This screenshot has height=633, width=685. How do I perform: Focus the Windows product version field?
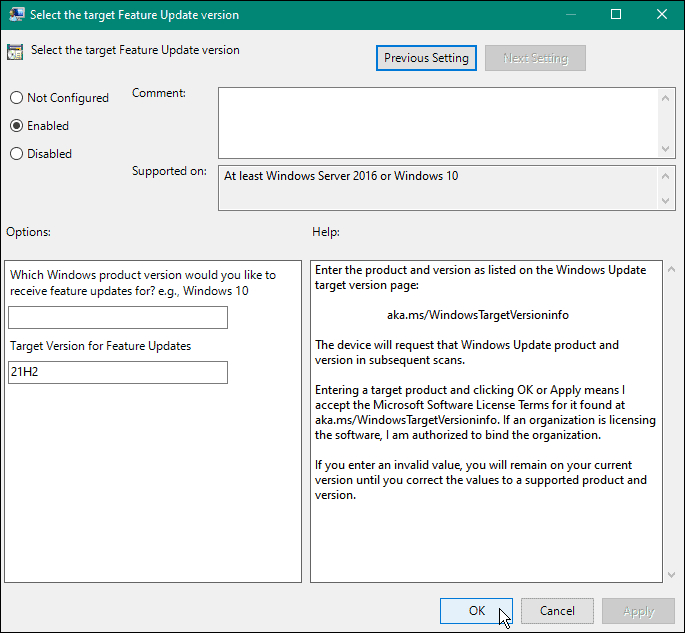pos(118,318)
